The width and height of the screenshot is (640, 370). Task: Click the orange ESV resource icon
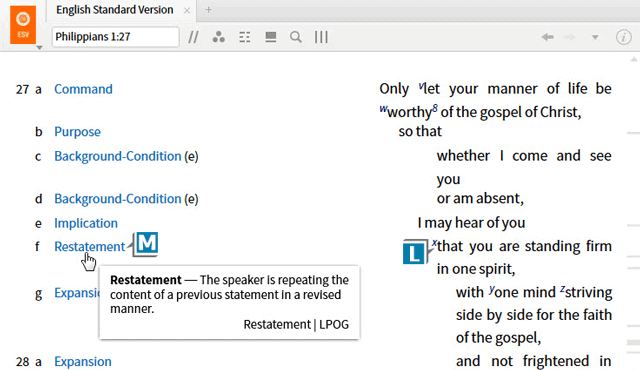click(x=23, y=24)
